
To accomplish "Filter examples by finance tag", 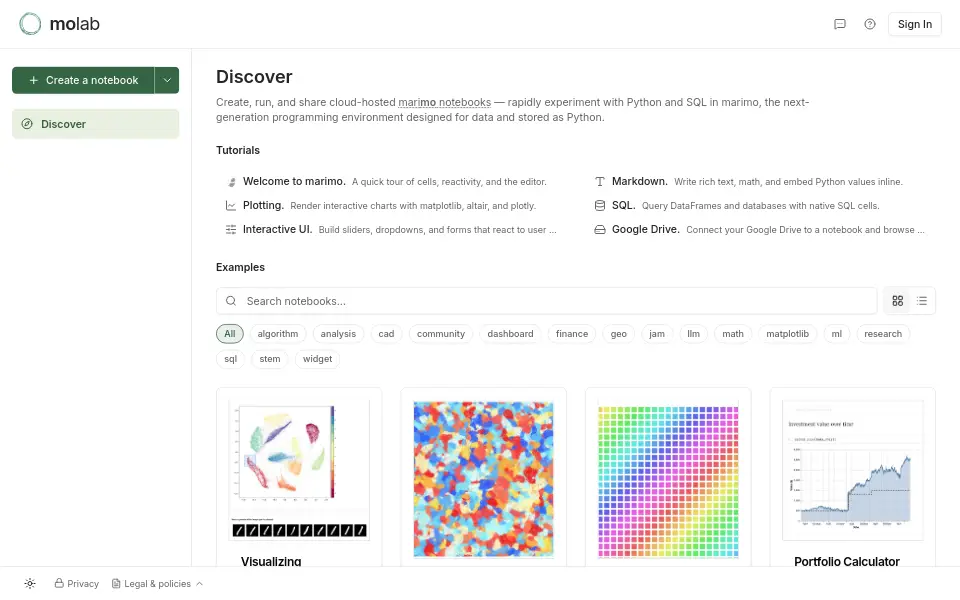I will click(x=572, y=334).
